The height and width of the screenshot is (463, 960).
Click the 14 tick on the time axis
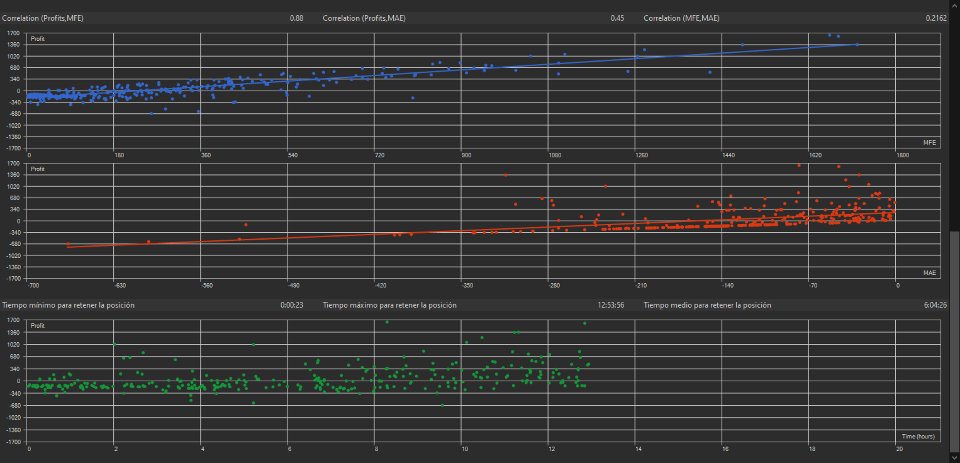(639, 450)
